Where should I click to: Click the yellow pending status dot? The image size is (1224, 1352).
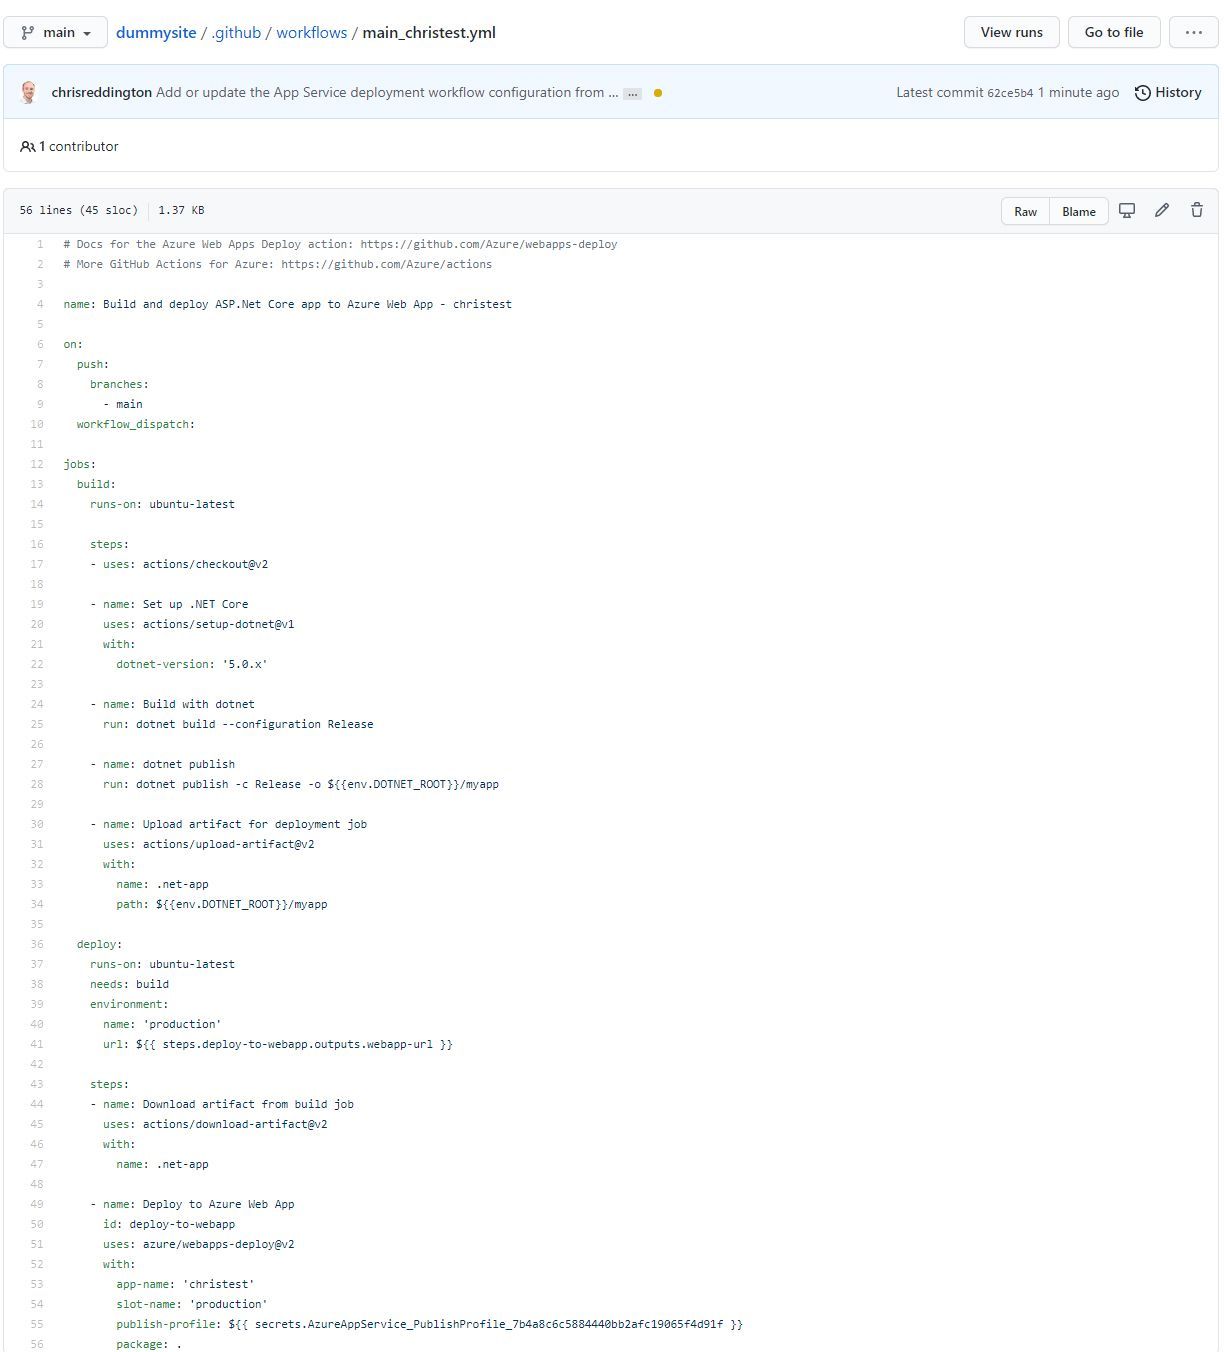657,93
